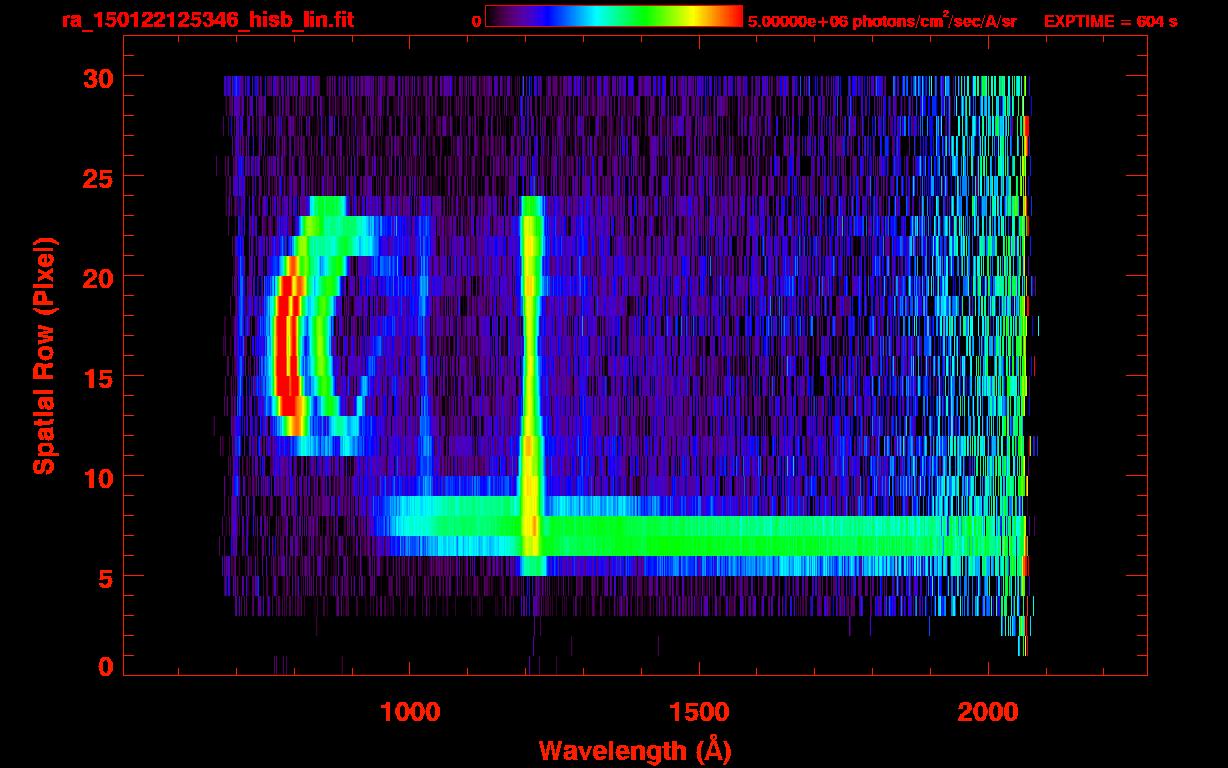
Task: Click the 5.00000e+06 photons intensity label
Action: [x=881, y=21]
